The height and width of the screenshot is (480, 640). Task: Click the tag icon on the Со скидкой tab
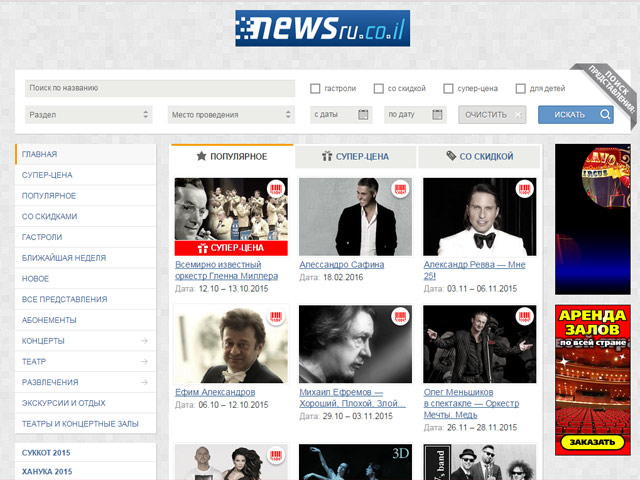click(x=451, y=156)
